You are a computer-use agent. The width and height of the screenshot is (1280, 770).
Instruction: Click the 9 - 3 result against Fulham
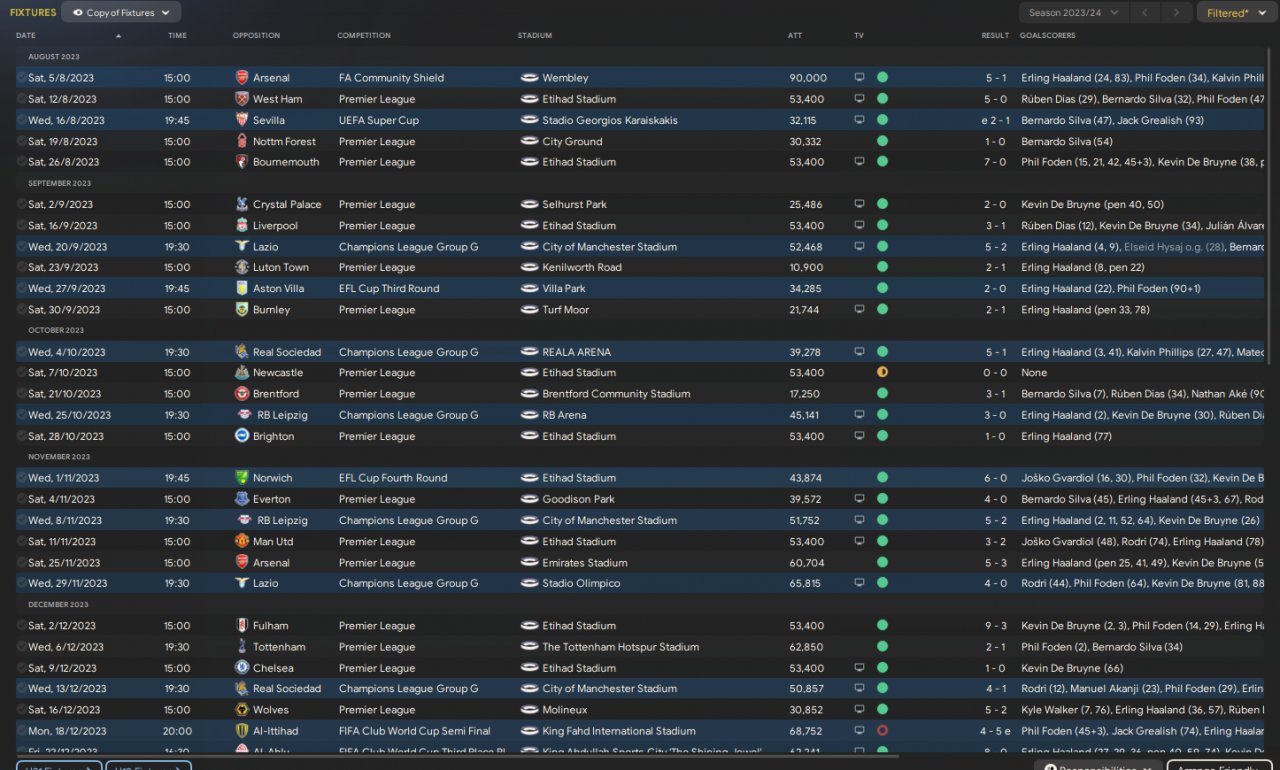click(x=995, y=626)
